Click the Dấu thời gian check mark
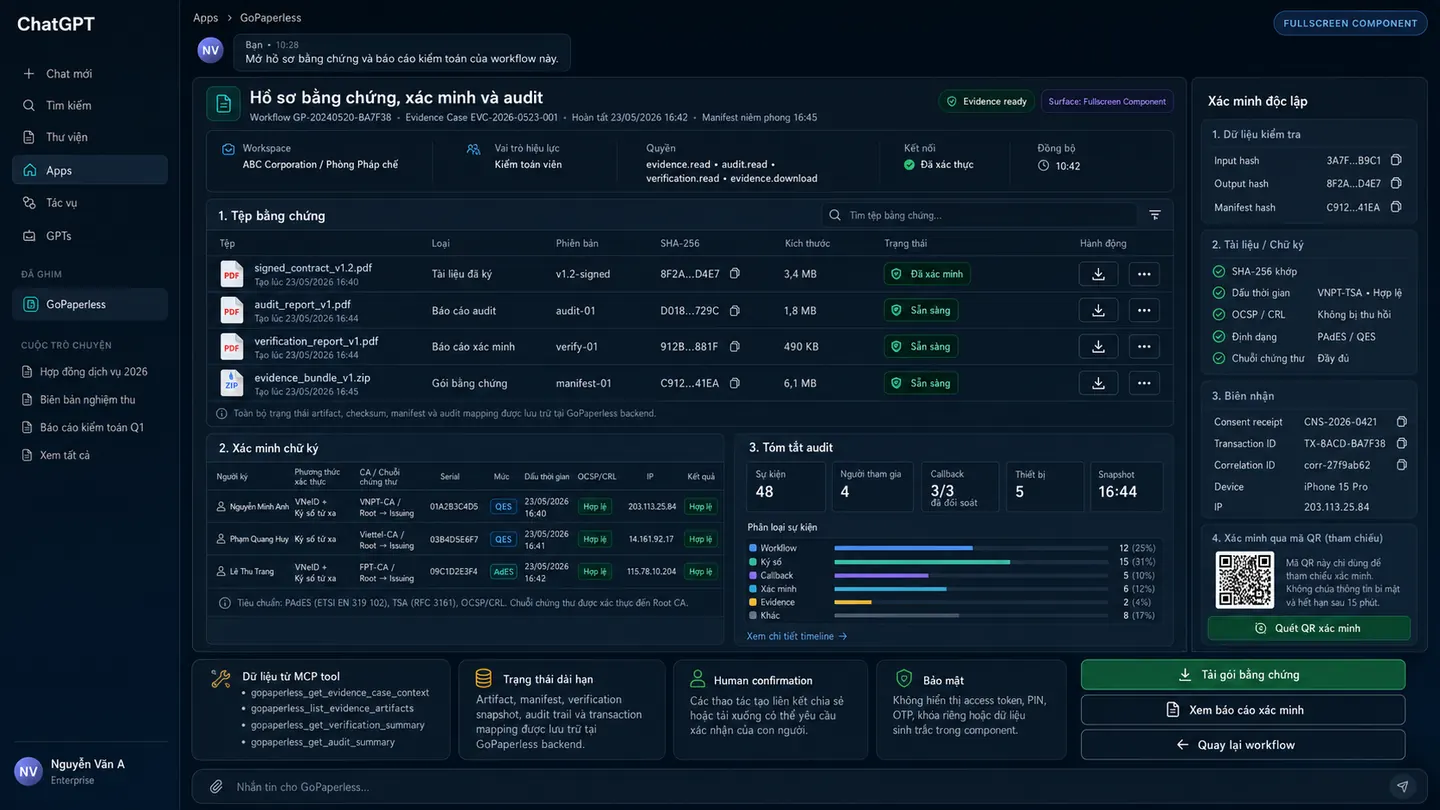This screenshot has height=810, width=1440. [1219, 293]
